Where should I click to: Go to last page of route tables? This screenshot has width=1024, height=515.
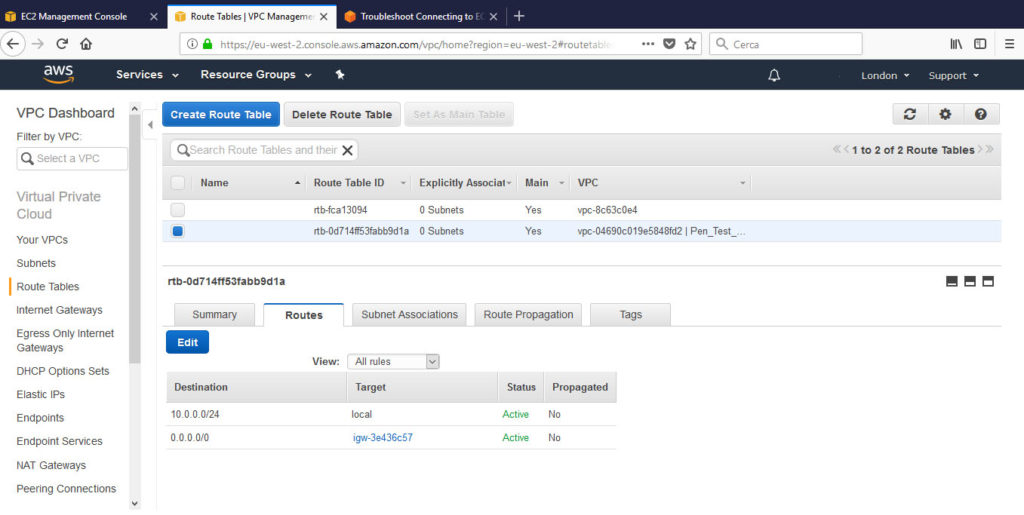pyautogui.click(x=990, y=149)
